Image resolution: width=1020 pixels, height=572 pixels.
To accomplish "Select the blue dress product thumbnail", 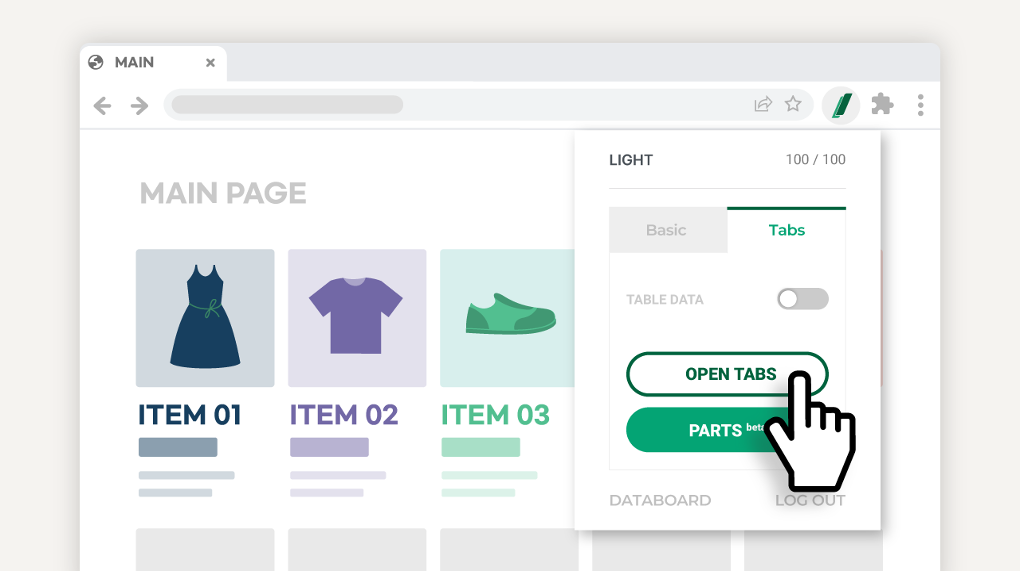I will coord(205,318).
